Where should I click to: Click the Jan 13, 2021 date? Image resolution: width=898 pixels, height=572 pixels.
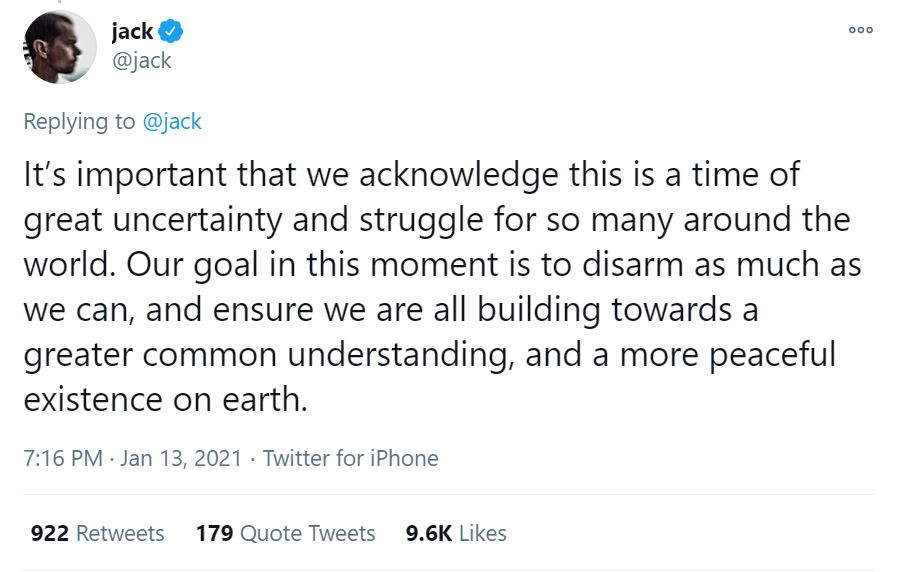(x=181, y=458)
